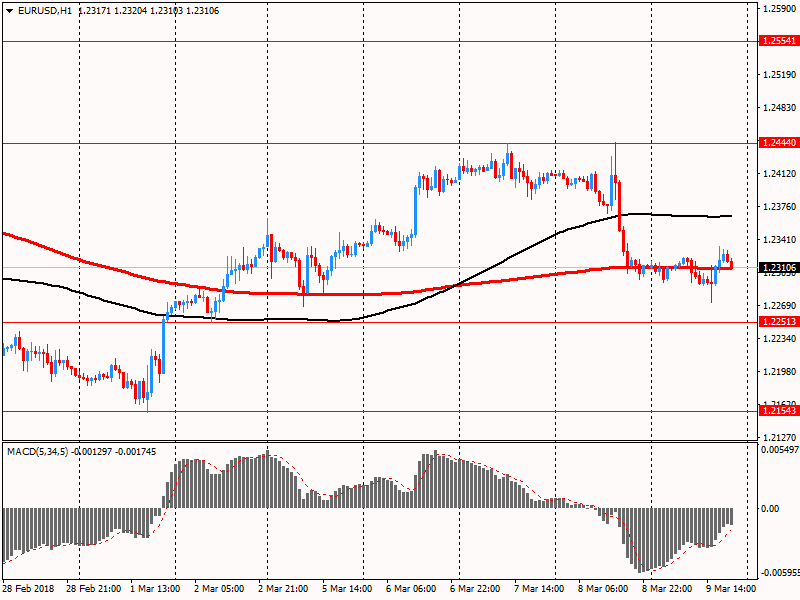Click the 1.23760 price axis value
The image size is (800, 600).
780,207
